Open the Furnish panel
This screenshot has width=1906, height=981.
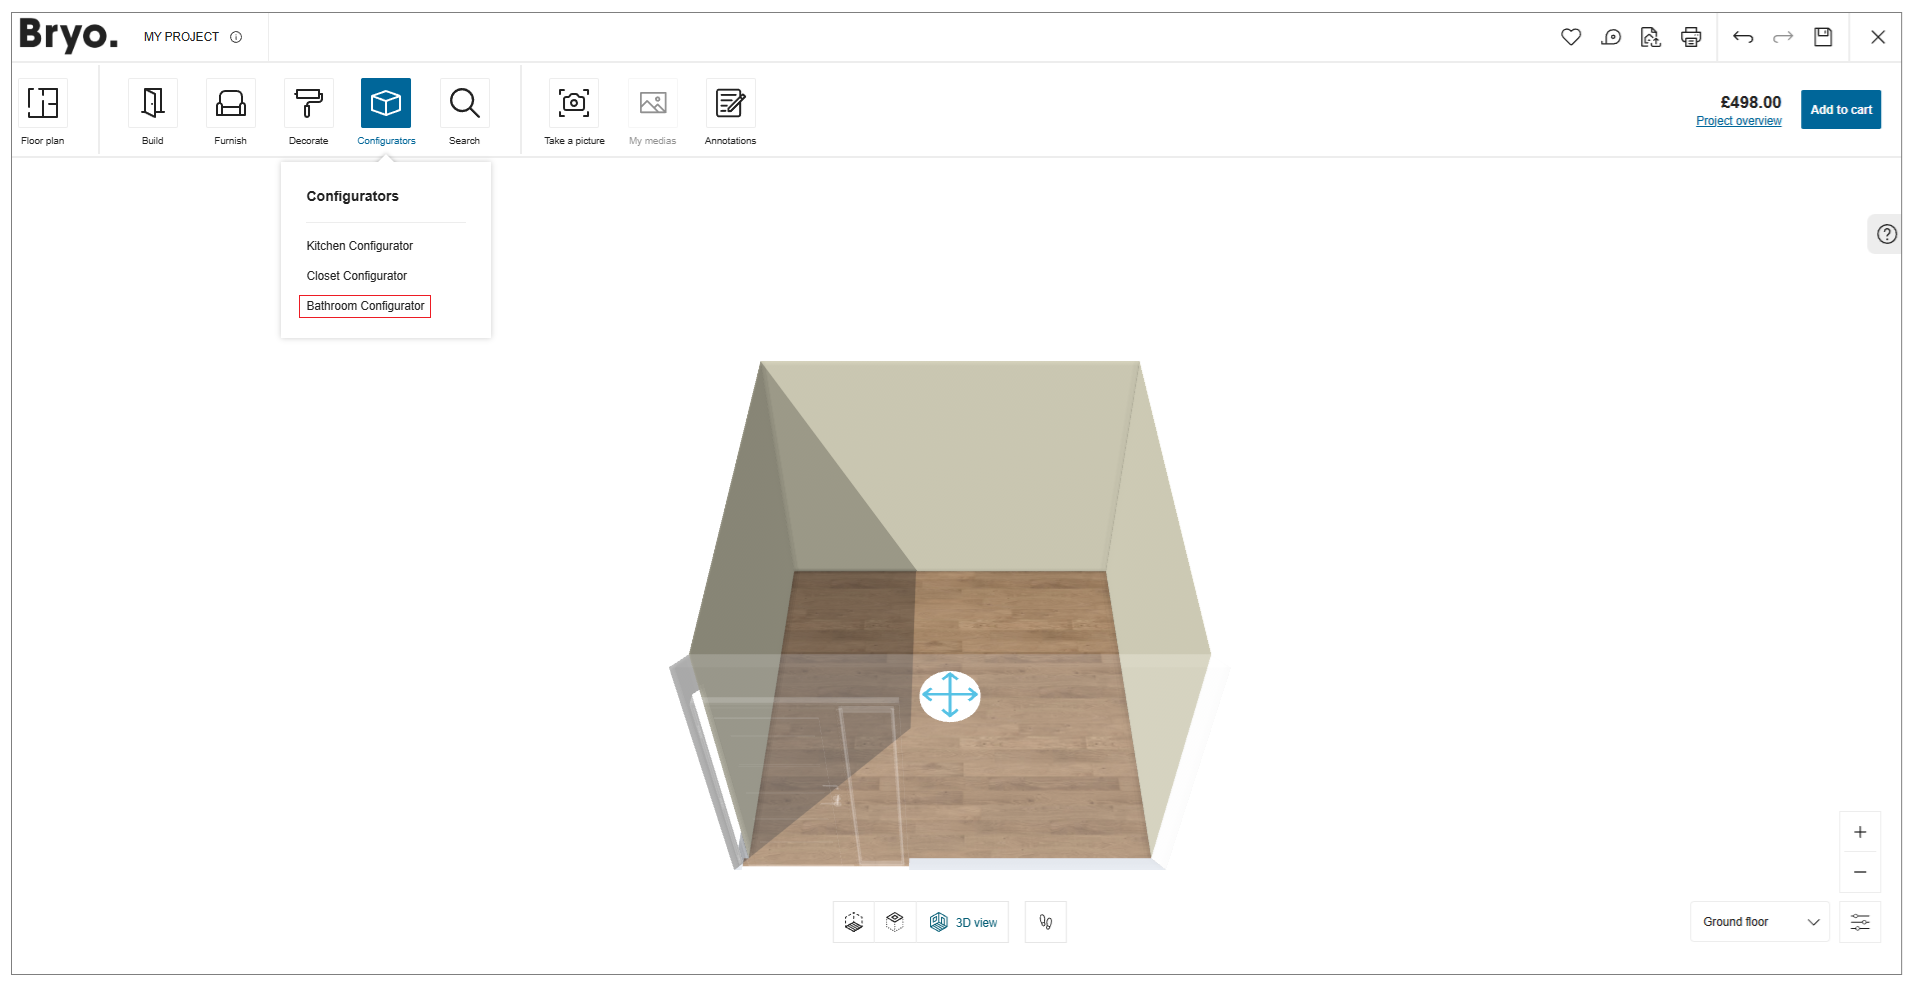pyautogui.click(x=230, y=110)
